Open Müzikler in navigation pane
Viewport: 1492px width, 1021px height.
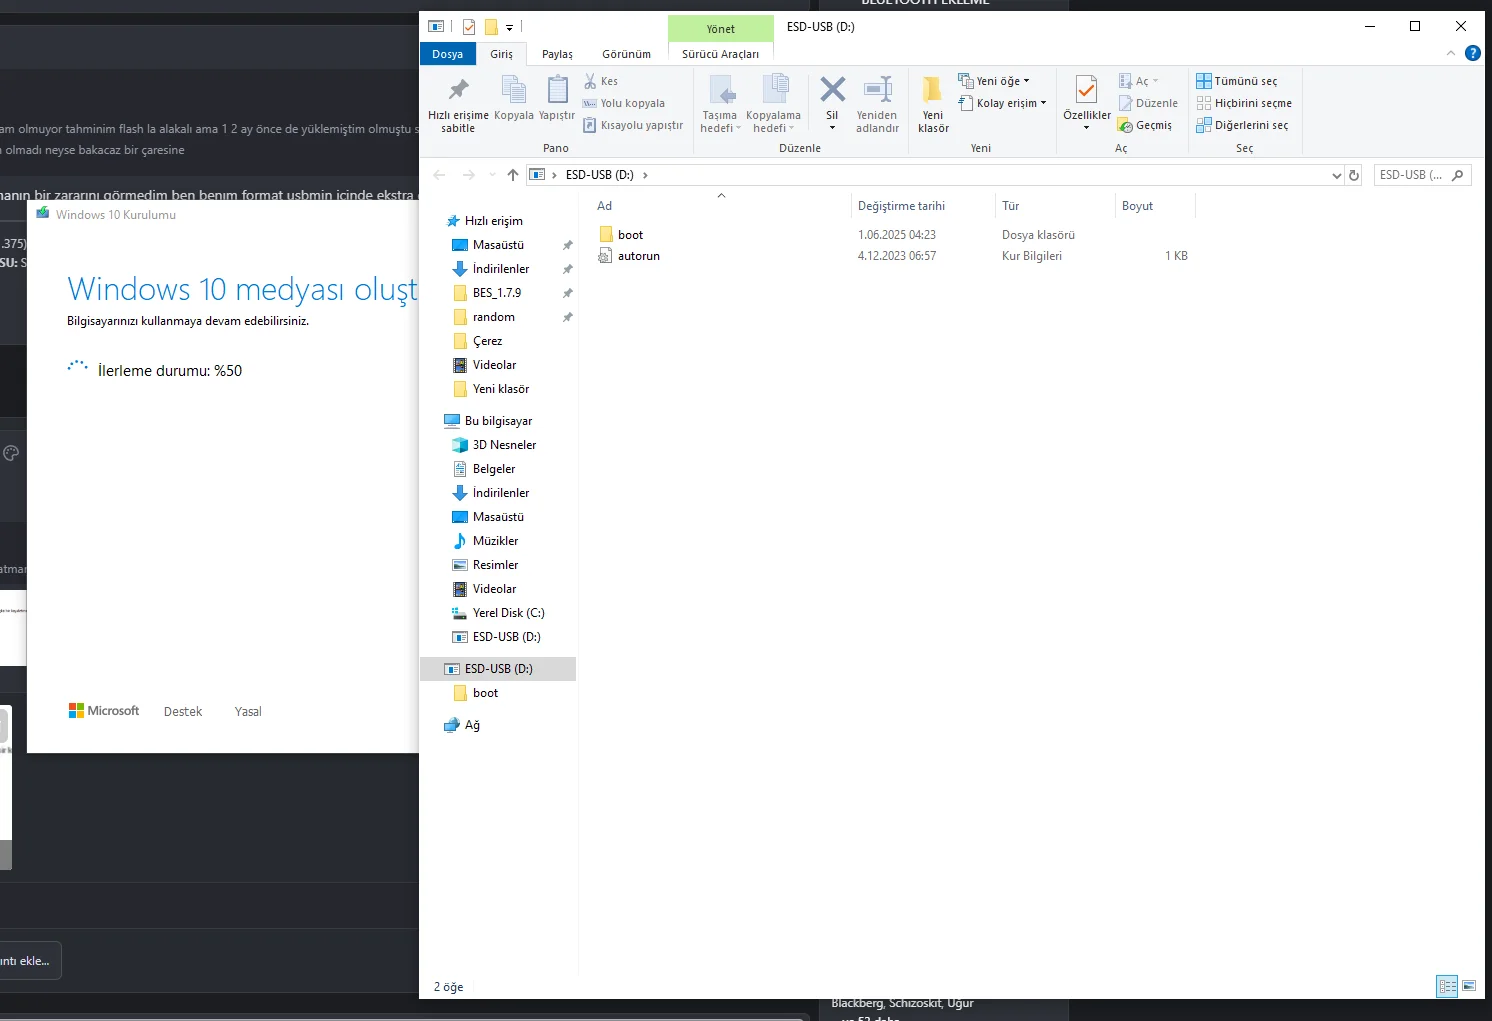tap(495, 541)
